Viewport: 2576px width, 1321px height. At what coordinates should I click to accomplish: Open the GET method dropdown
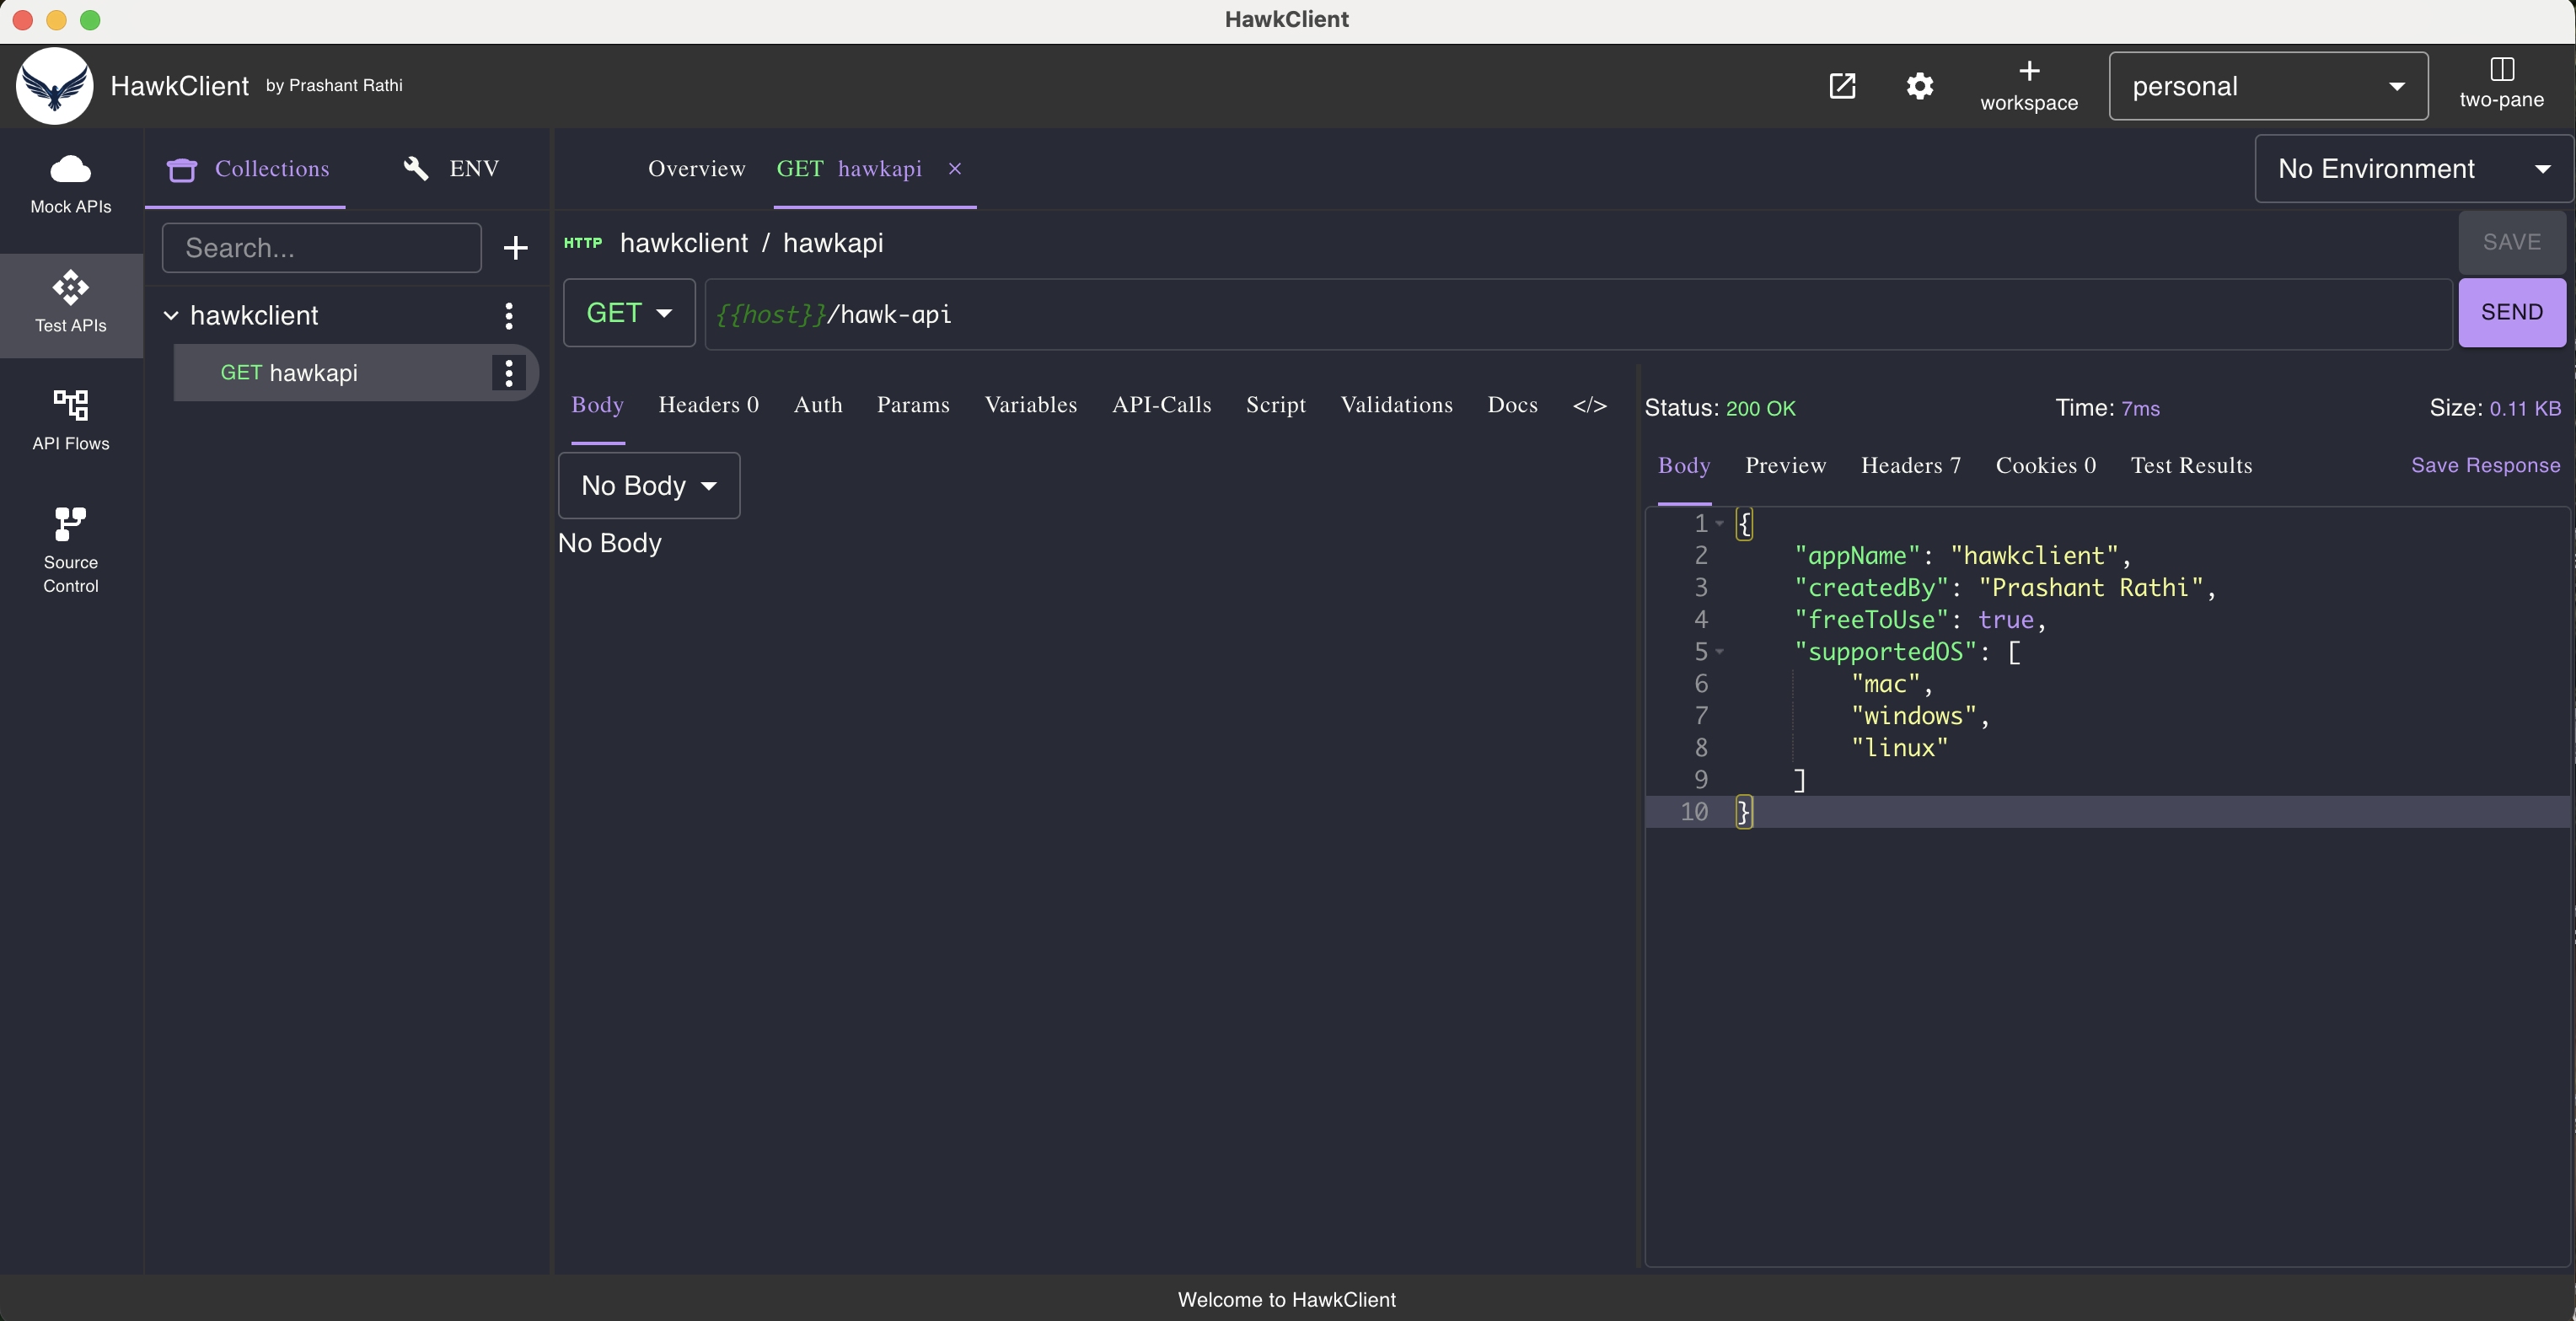click(628, 313)
